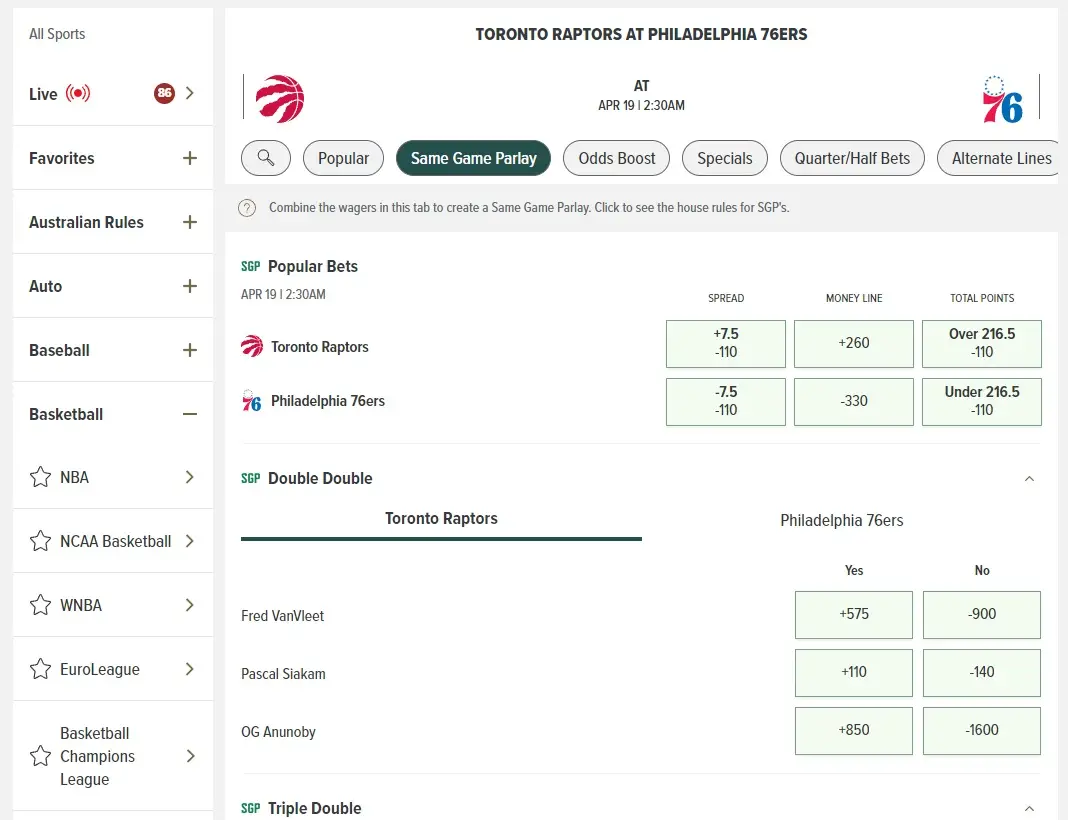Viewport: 1068px width, 820px height.
Task: Select the Same Game Parlay tab
Action: click(473, 158)
